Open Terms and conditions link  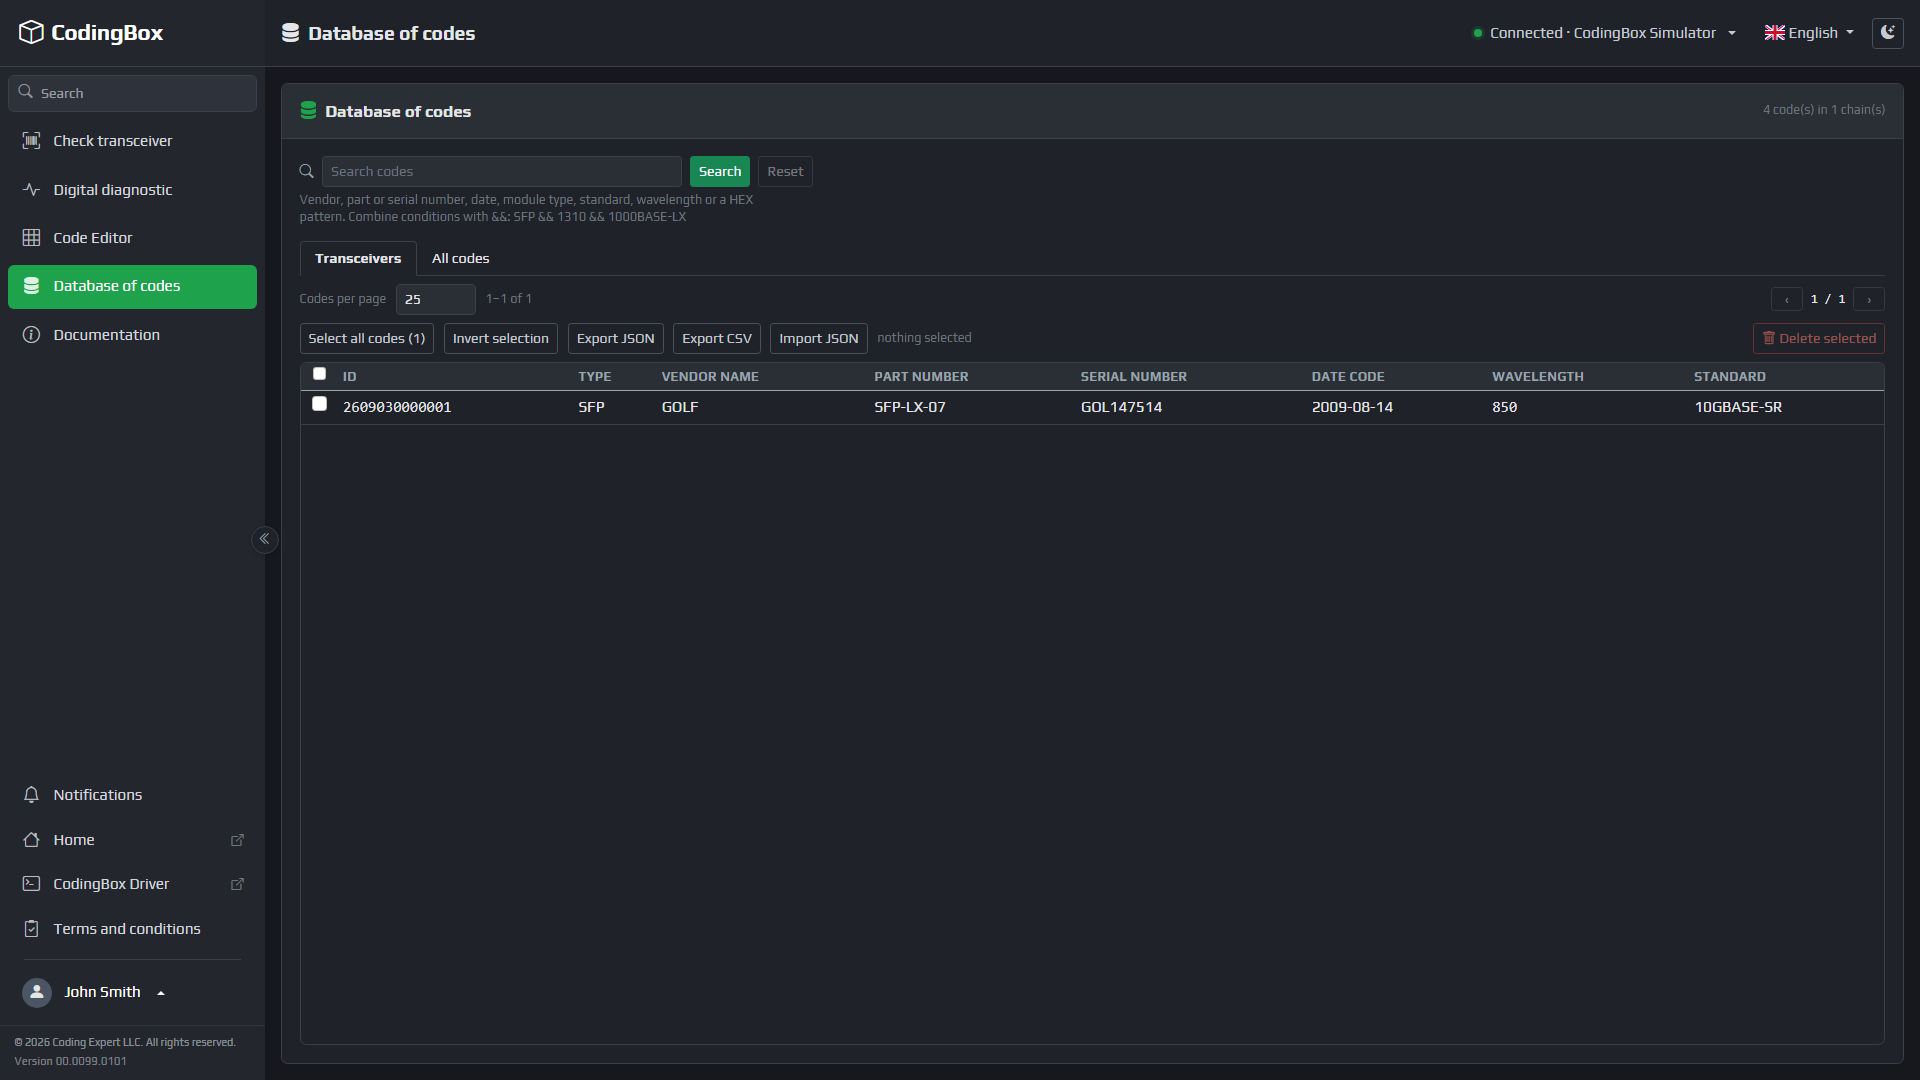(x=132, y=929)
